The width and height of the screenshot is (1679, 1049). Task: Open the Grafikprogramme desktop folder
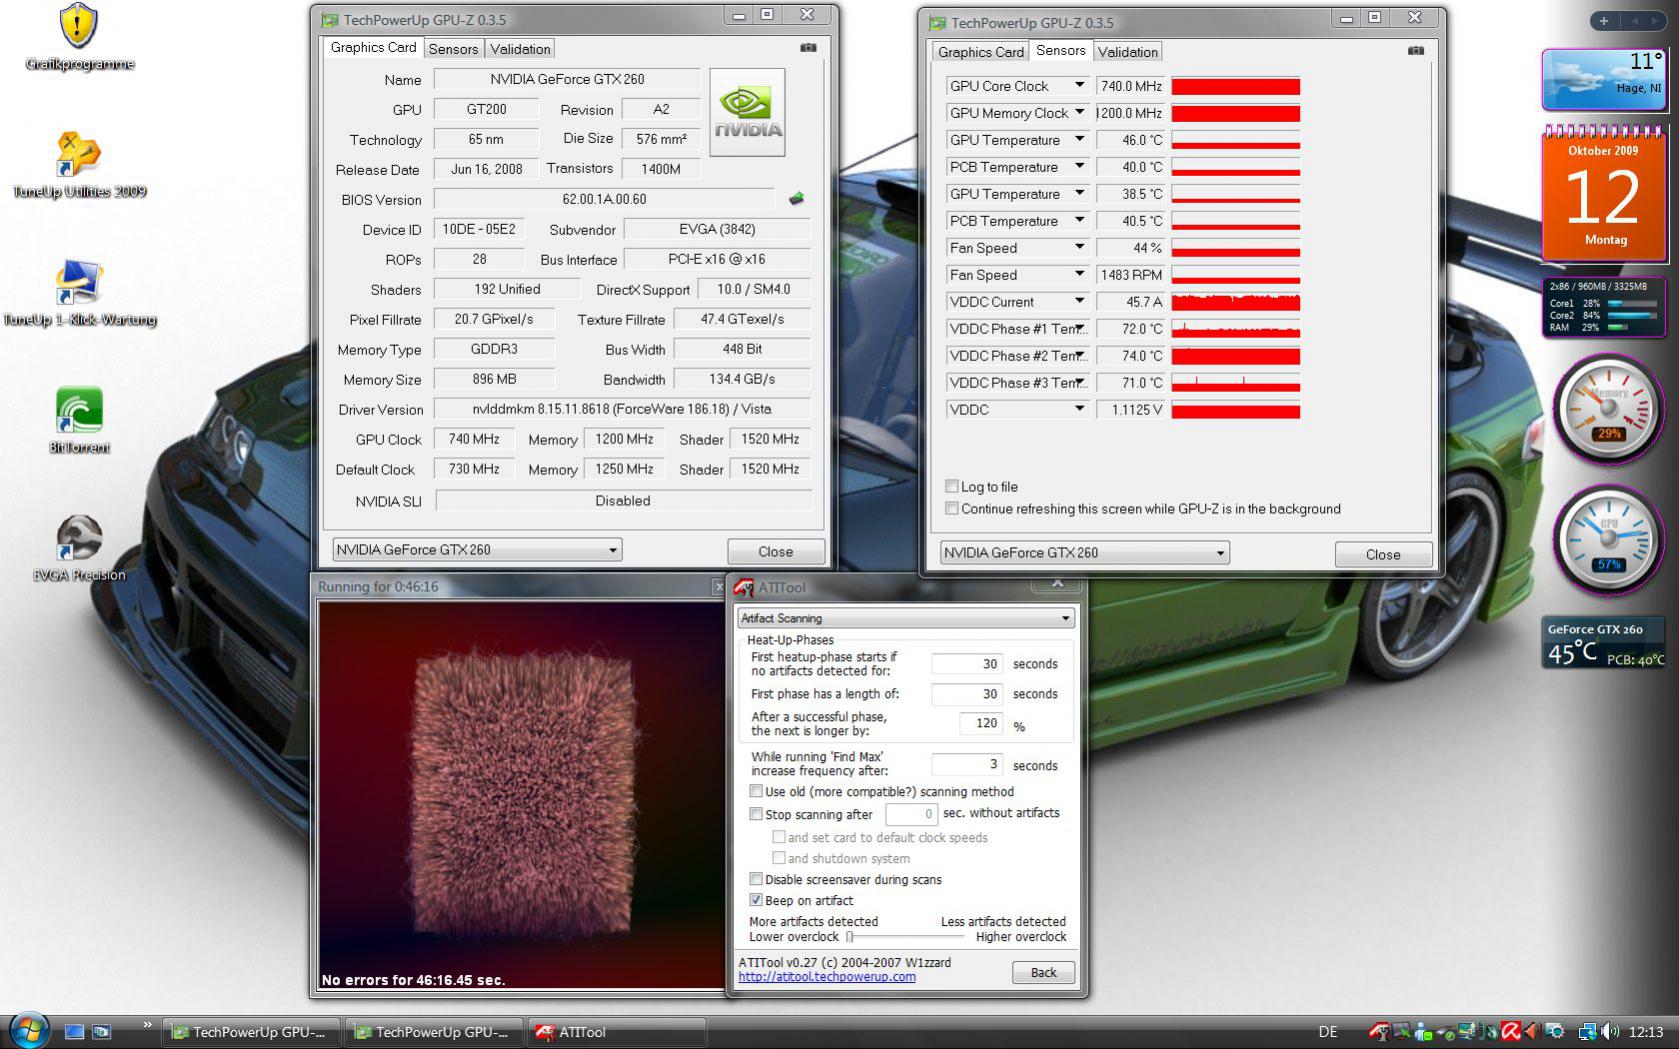pos(79,38)
